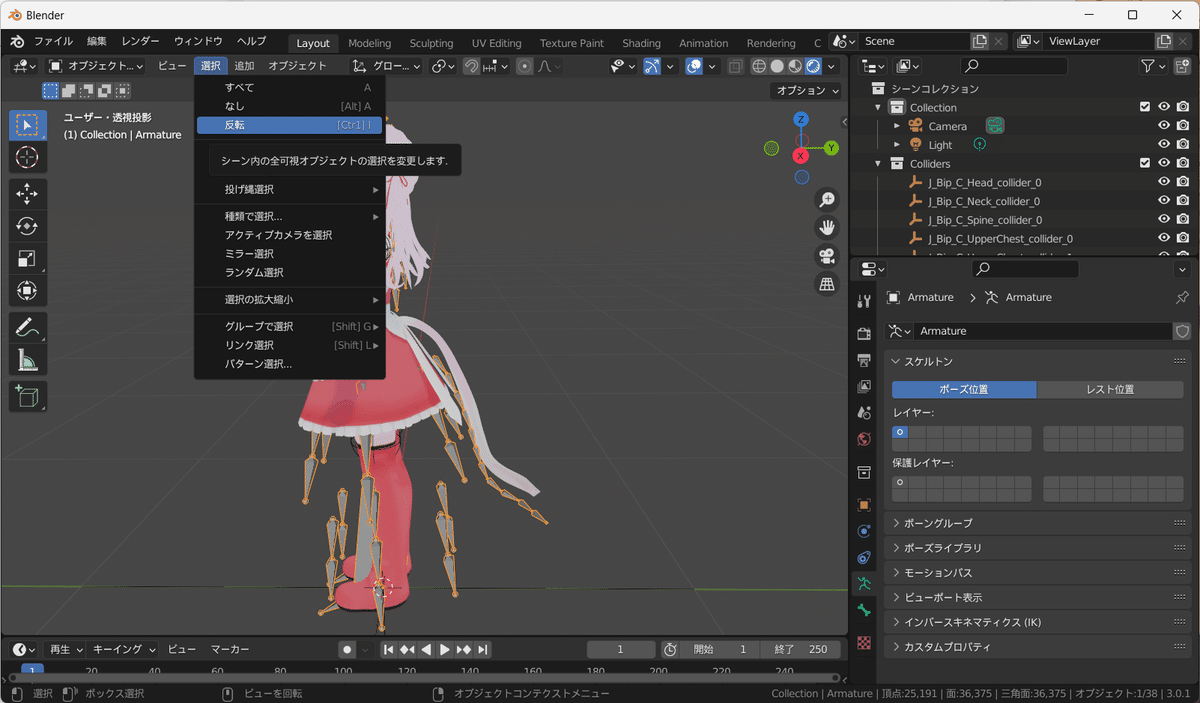This screenshot has height=703, width=1200.
Task: Switch to the Sculpting workspace tab
Action: [x=431, y=43]
